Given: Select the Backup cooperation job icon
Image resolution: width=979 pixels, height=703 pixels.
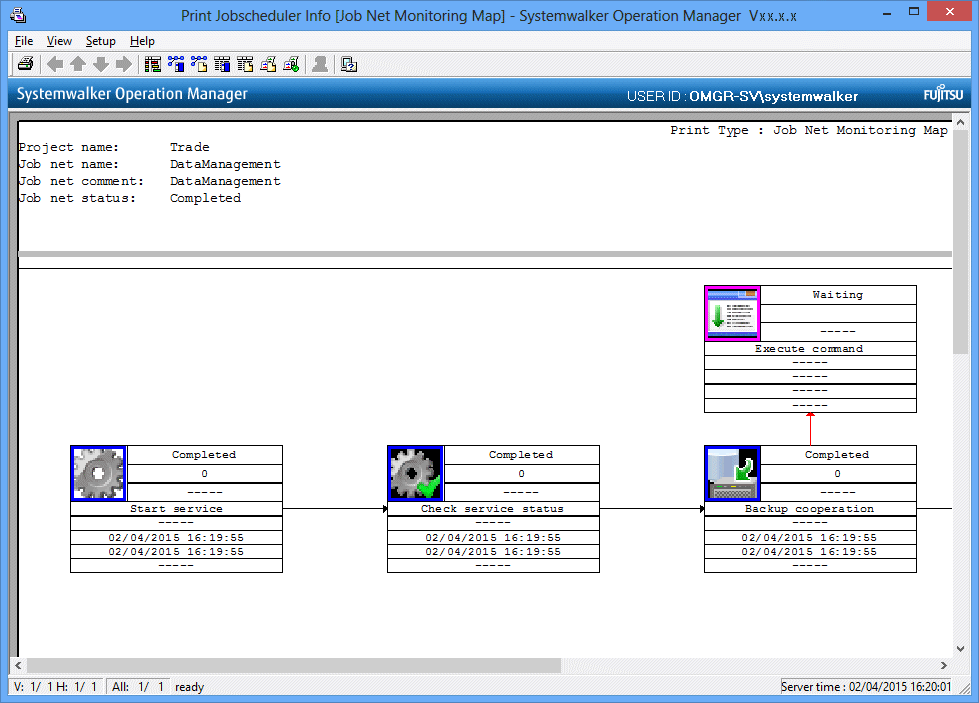Looking at the screenshot, I should [732, 473].
